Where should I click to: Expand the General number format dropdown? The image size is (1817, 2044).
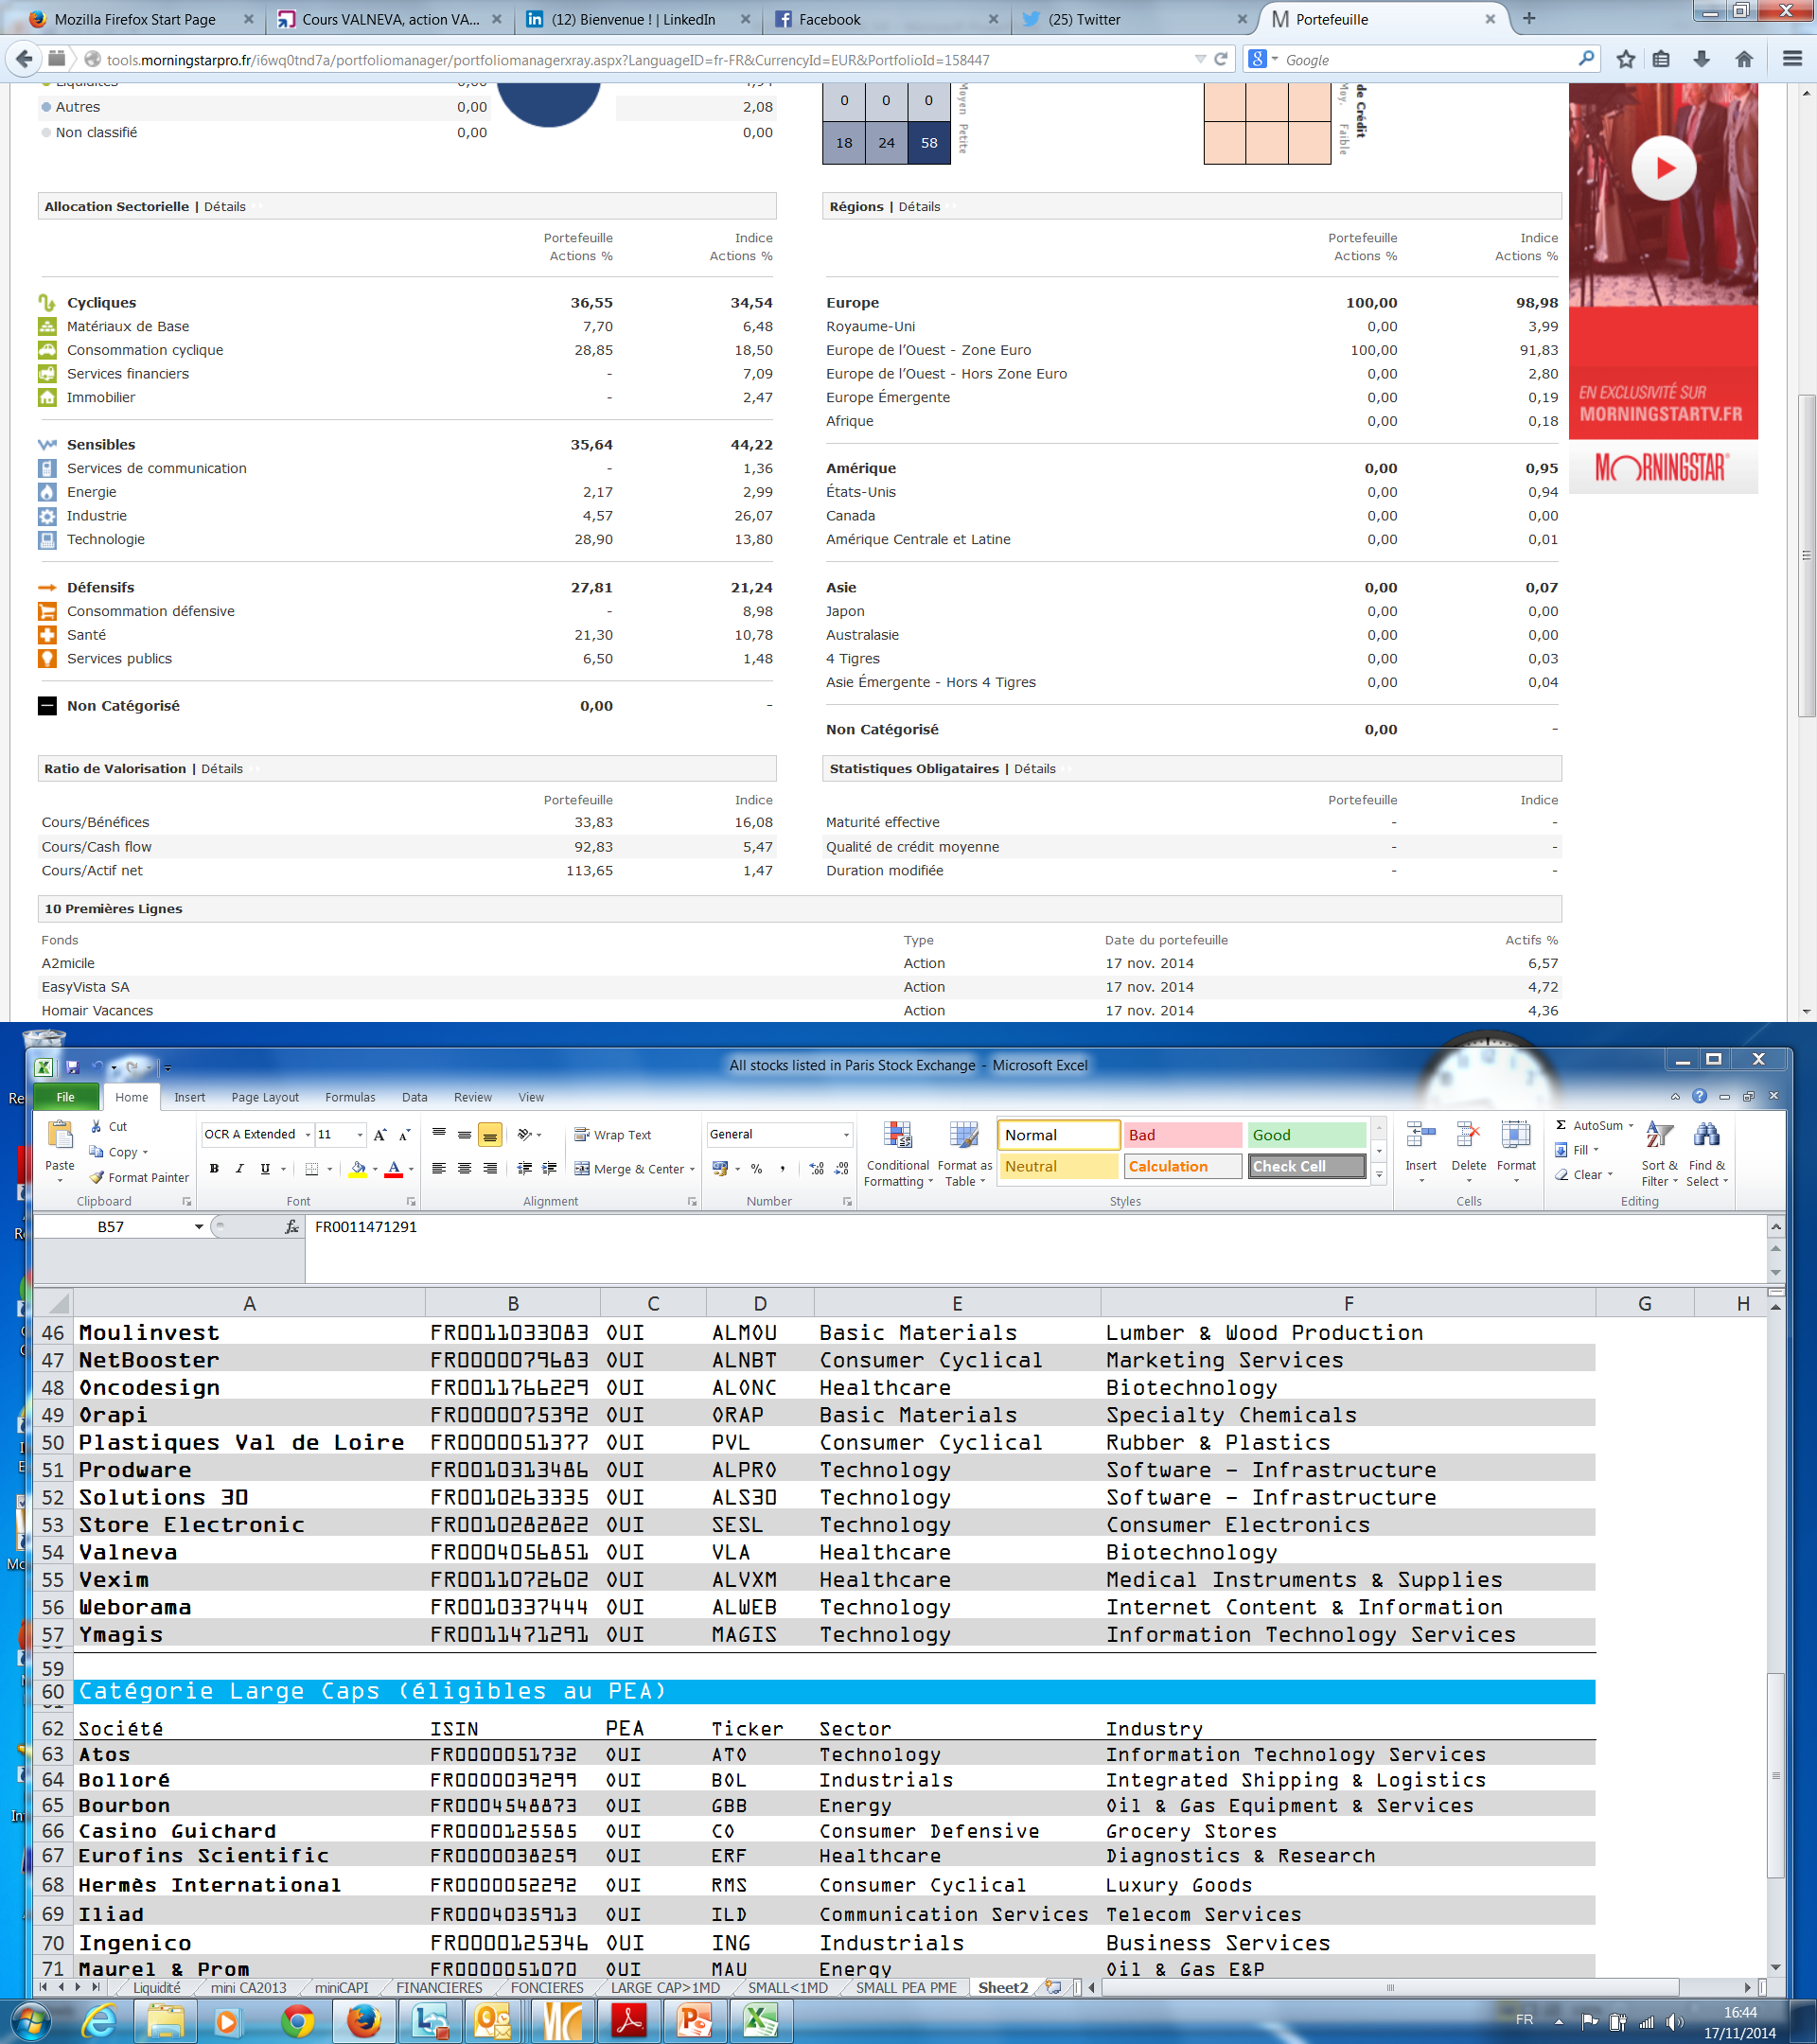coord(846,1134)
